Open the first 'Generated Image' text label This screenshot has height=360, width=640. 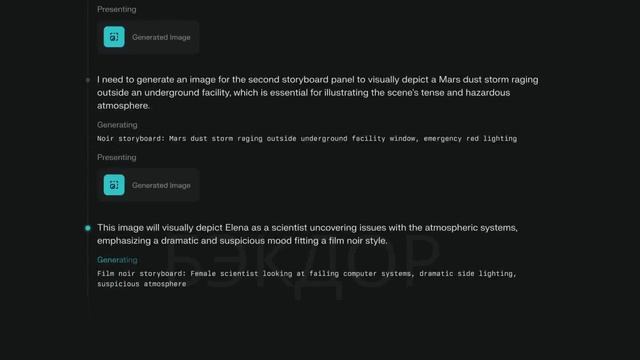[x=161, y=37]
